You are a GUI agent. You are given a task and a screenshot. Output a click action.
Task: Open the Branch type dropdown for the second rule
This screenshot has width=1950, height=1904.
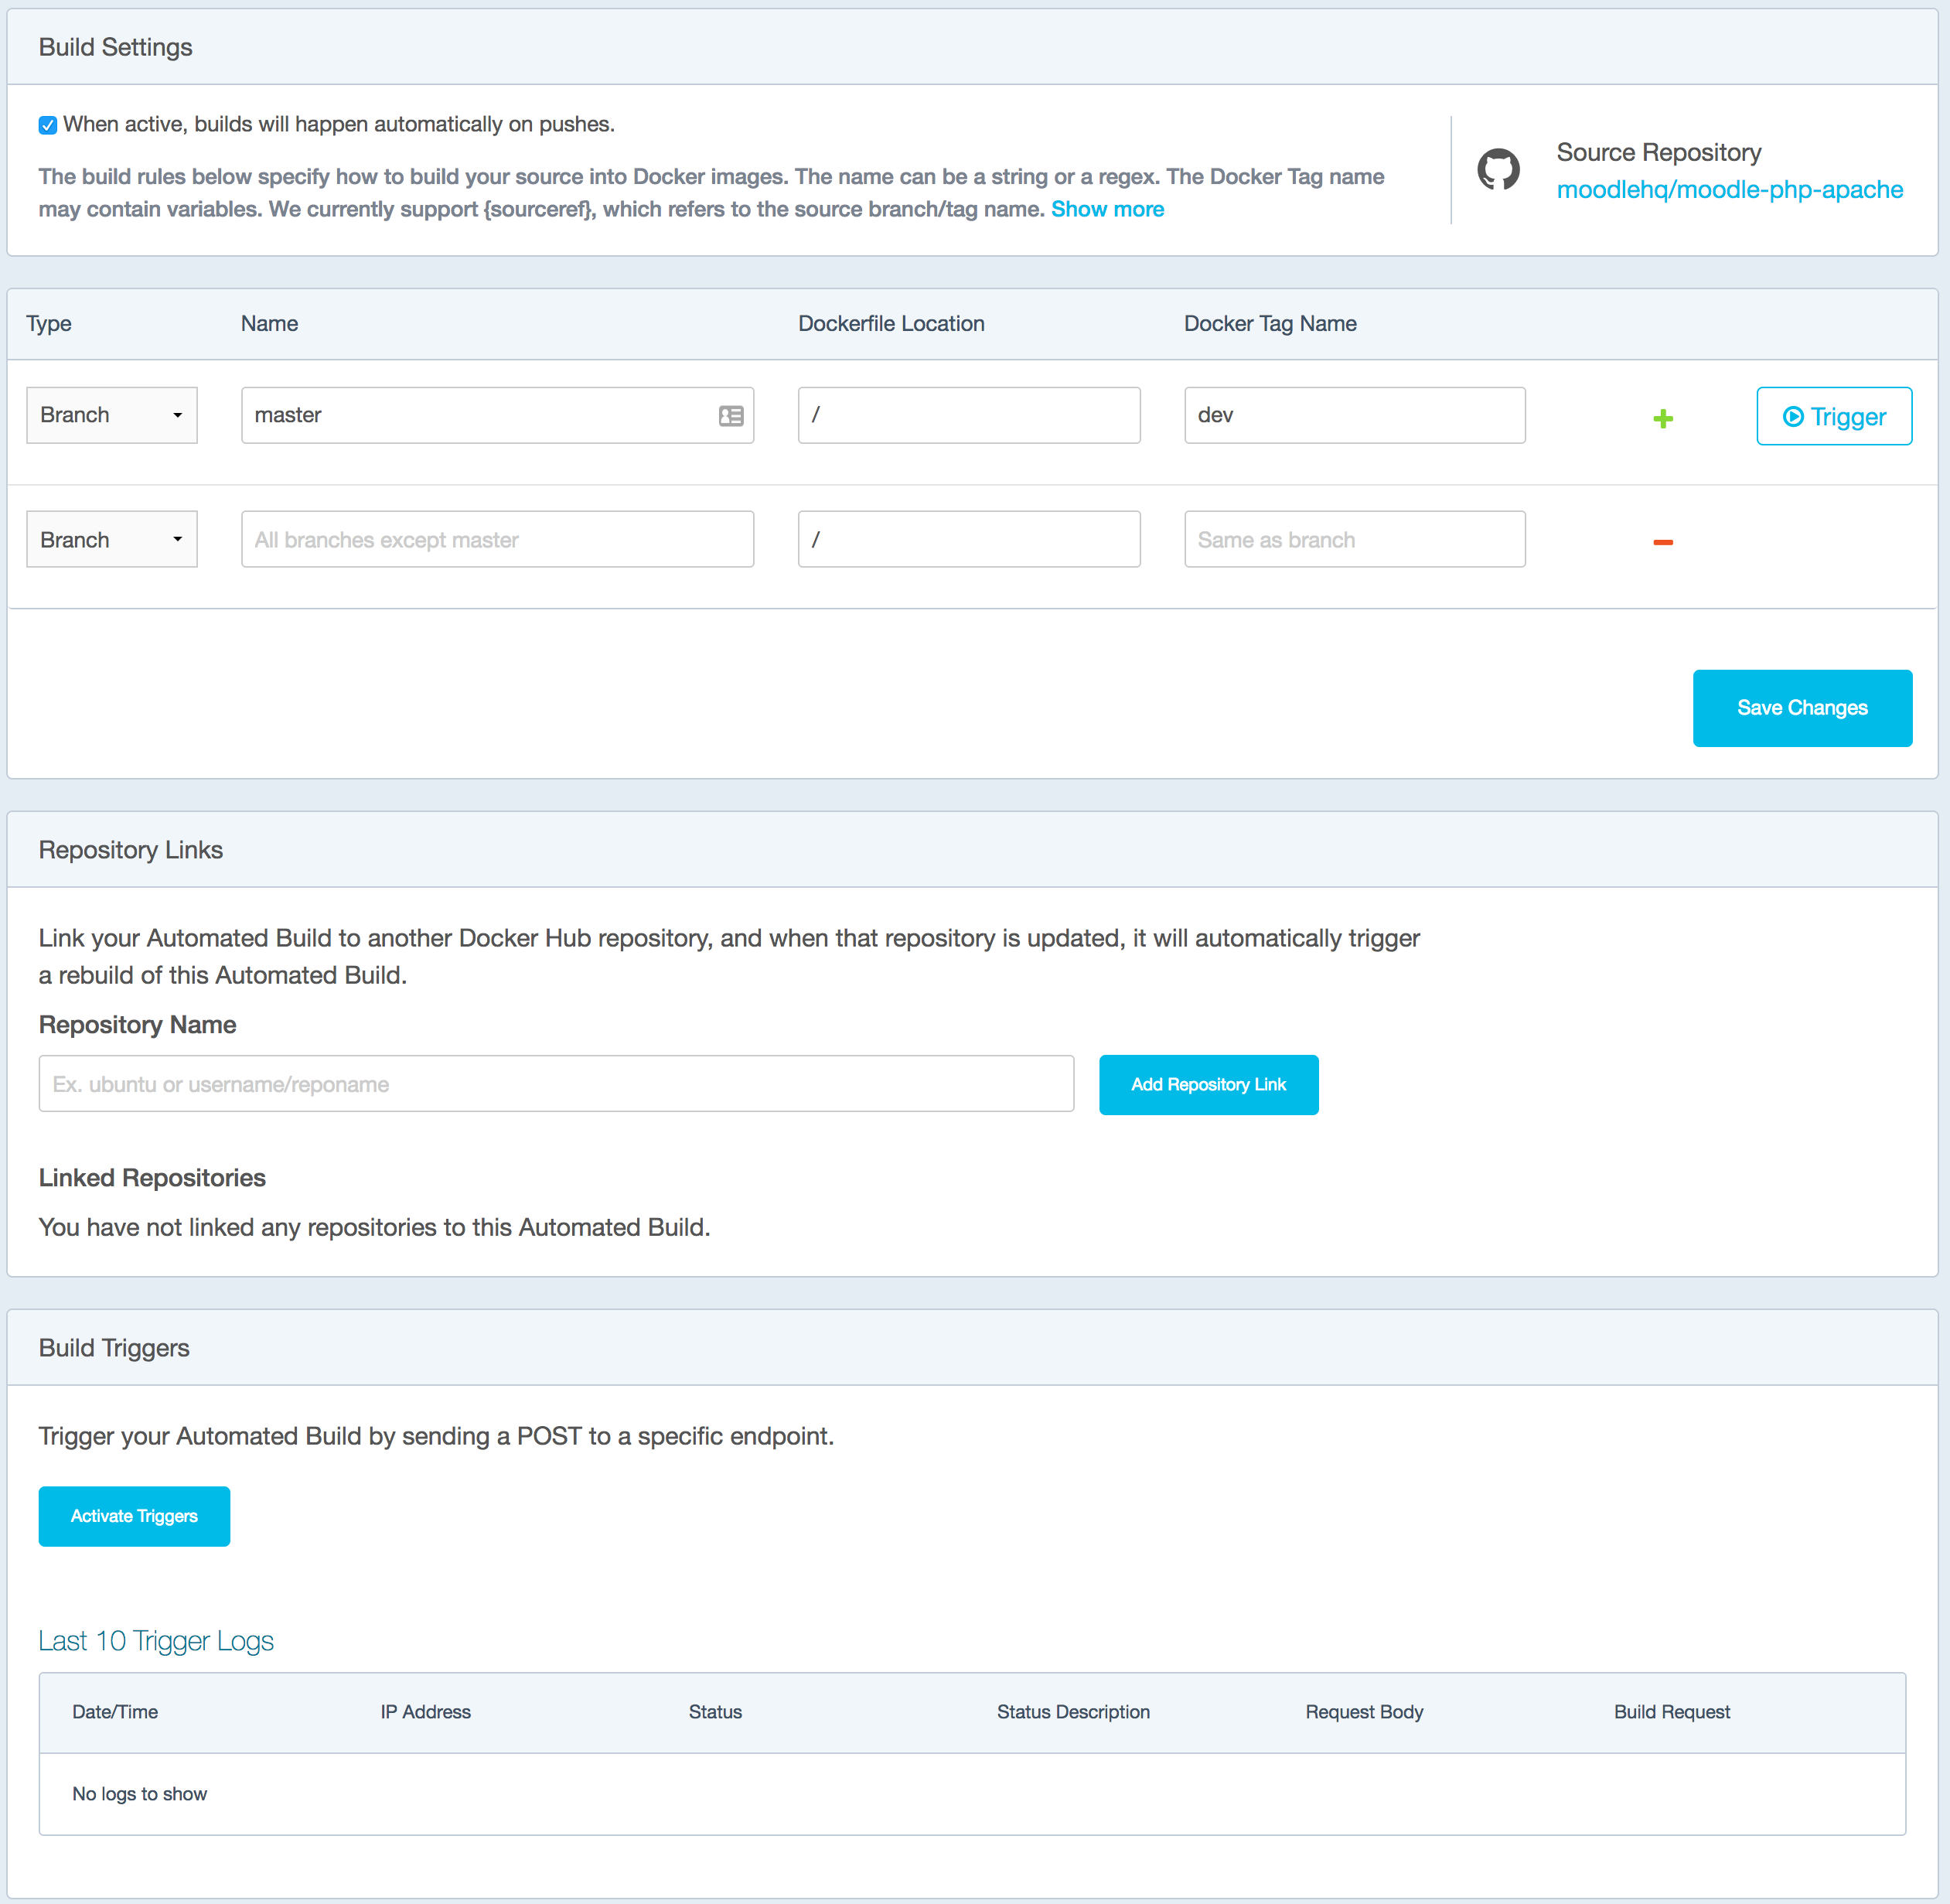111,538
